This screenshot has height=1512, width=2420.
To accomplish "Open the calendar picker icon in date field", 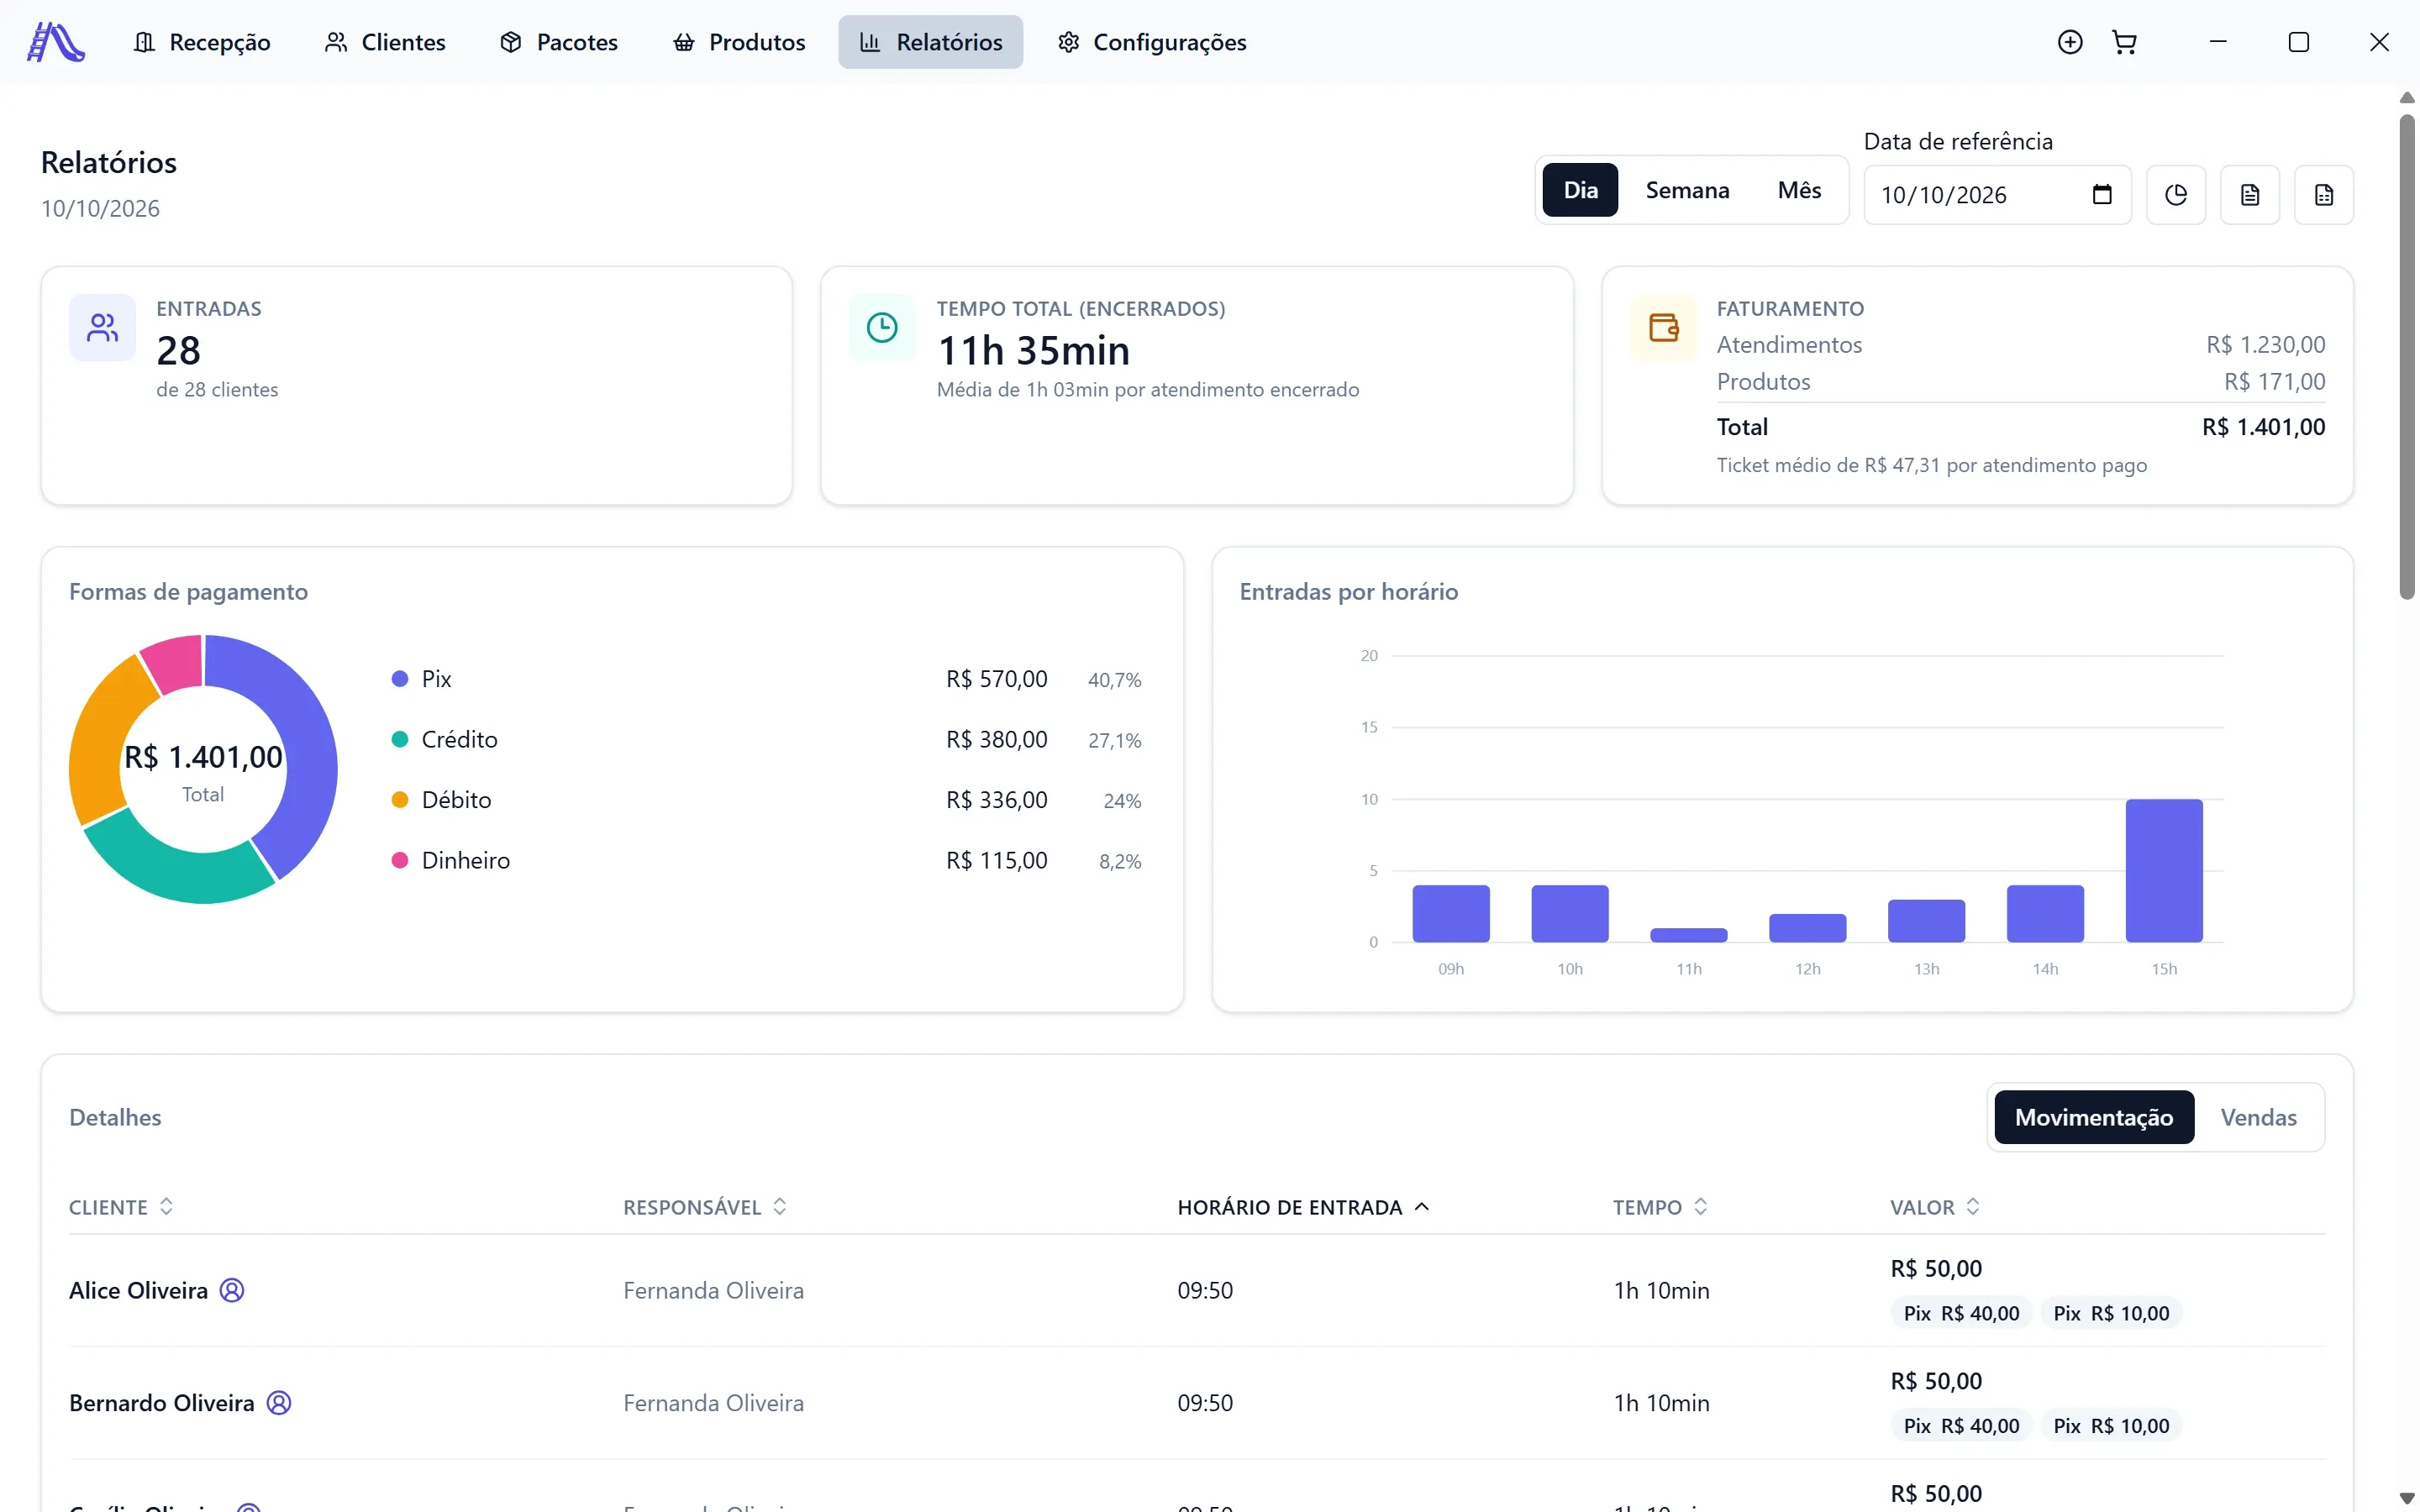I will (x=2102, y=194).
